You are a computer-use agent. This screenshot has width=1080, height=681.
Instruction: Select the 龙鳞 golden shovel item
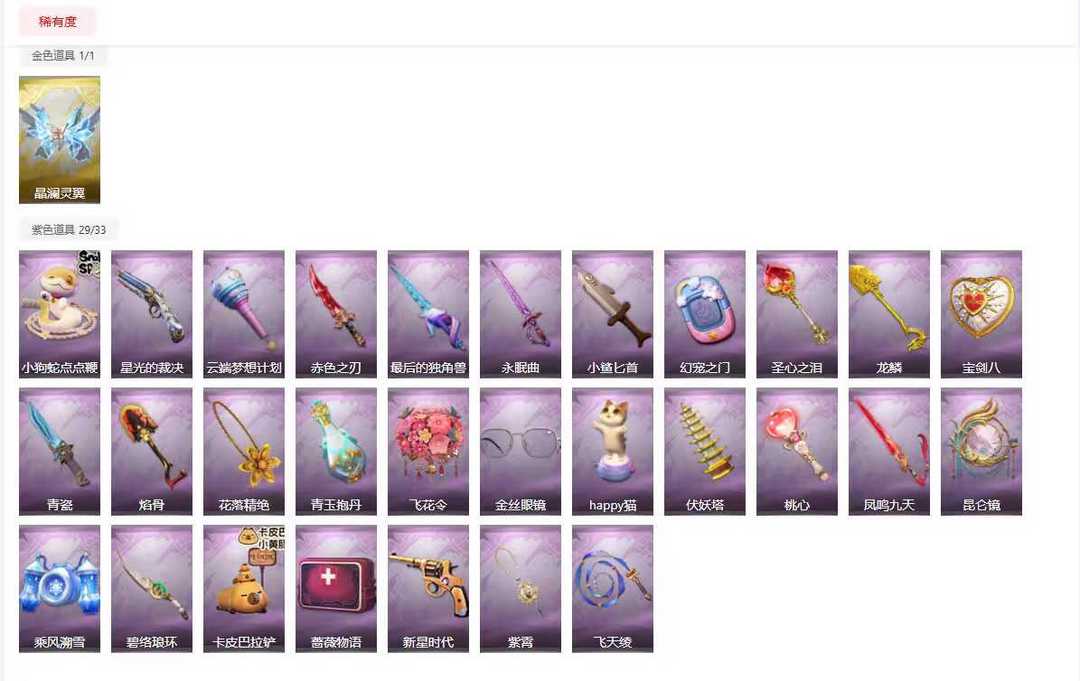coord(889,314)
